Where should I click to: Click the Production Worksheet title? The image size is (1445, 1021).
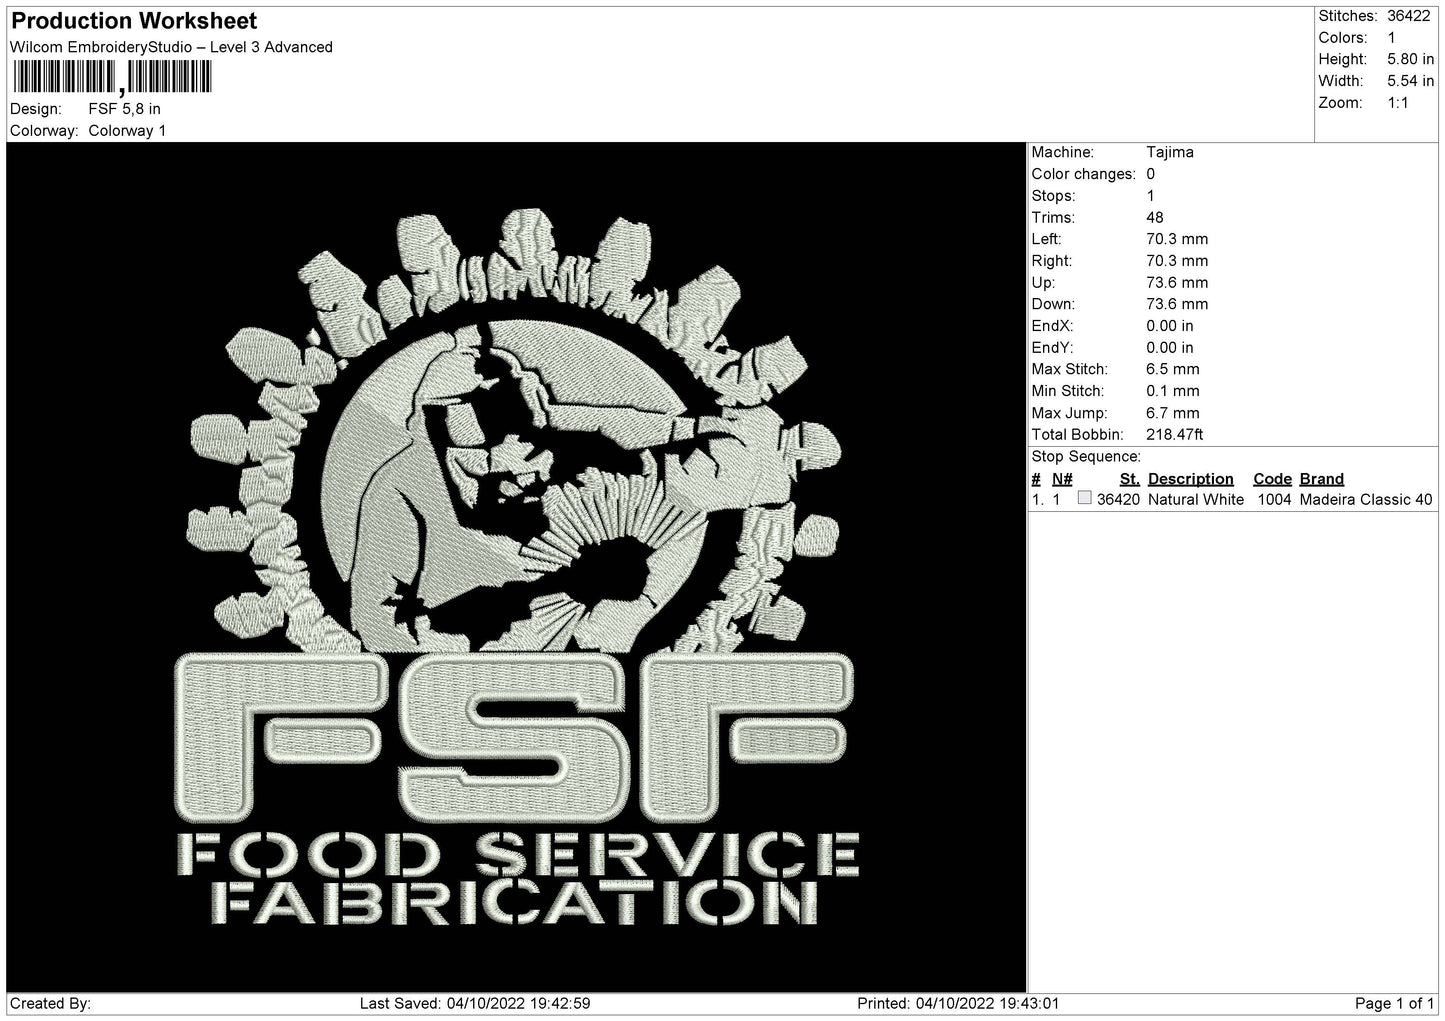coord(134,21)
